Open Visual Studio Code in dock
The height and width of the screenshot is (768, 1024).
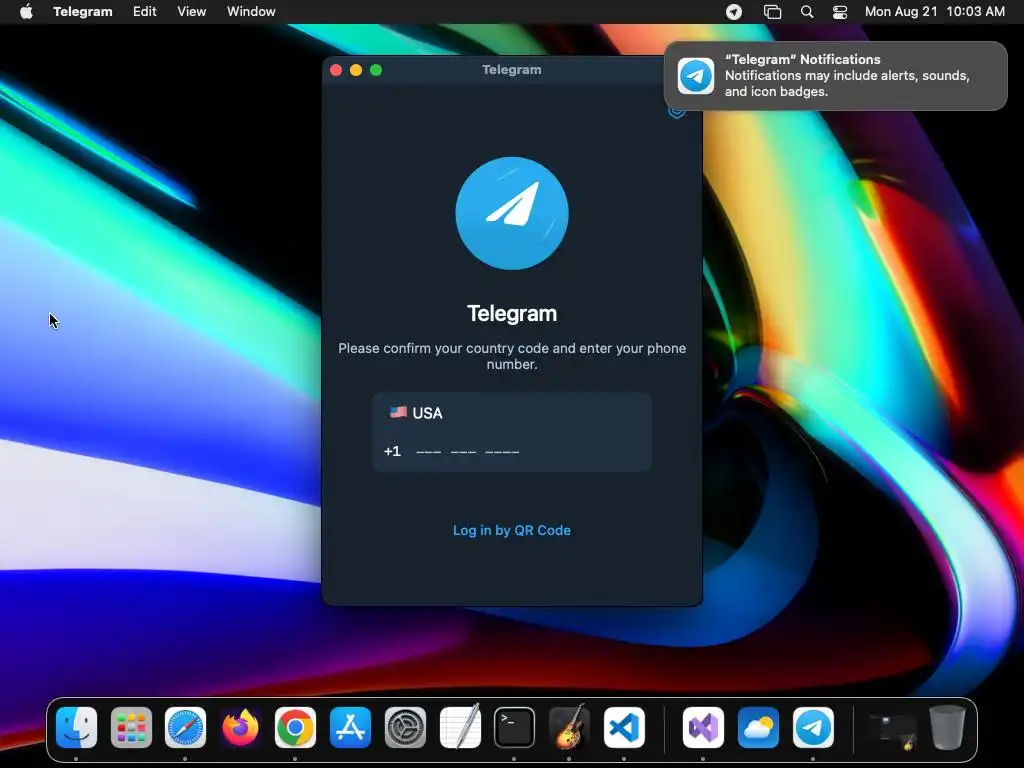[624, 727]
